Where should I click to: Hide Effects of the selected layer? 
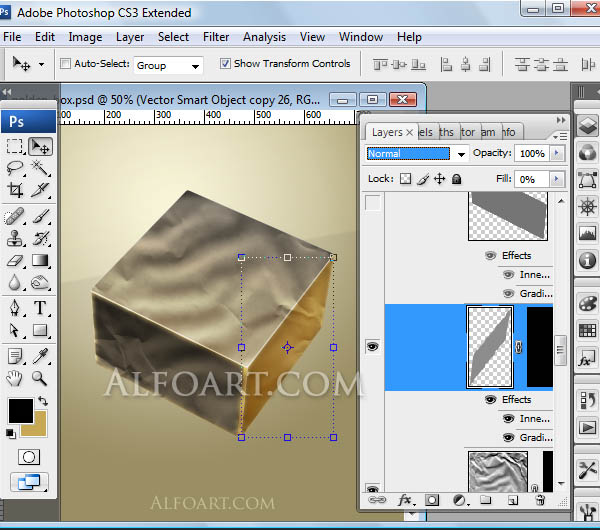pos(491,400)
